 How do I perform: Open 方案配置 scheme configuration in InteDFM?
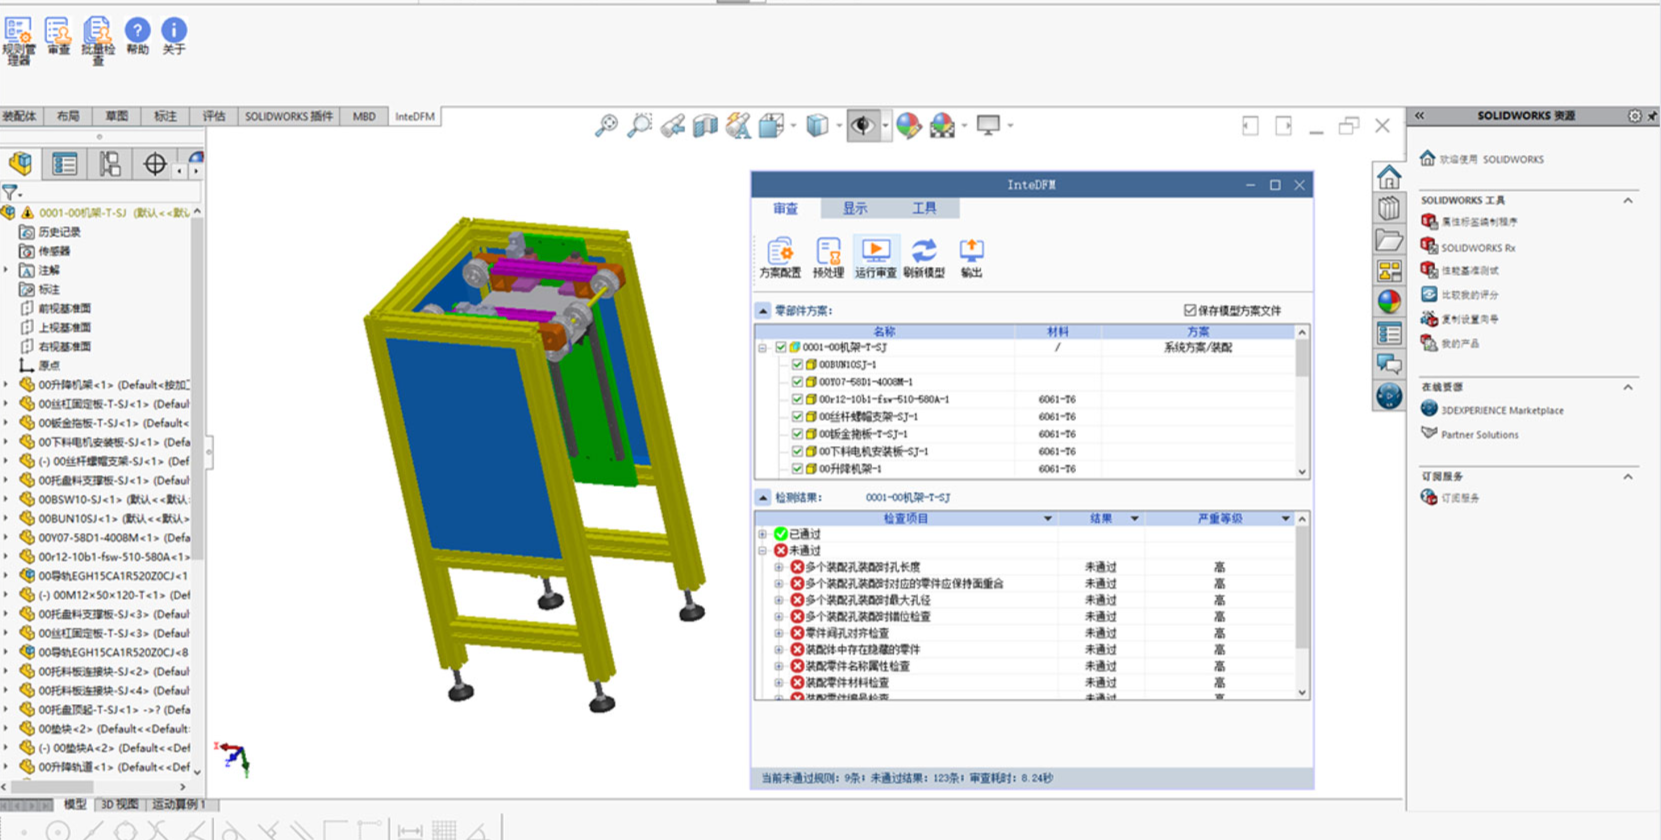(780, 258)
